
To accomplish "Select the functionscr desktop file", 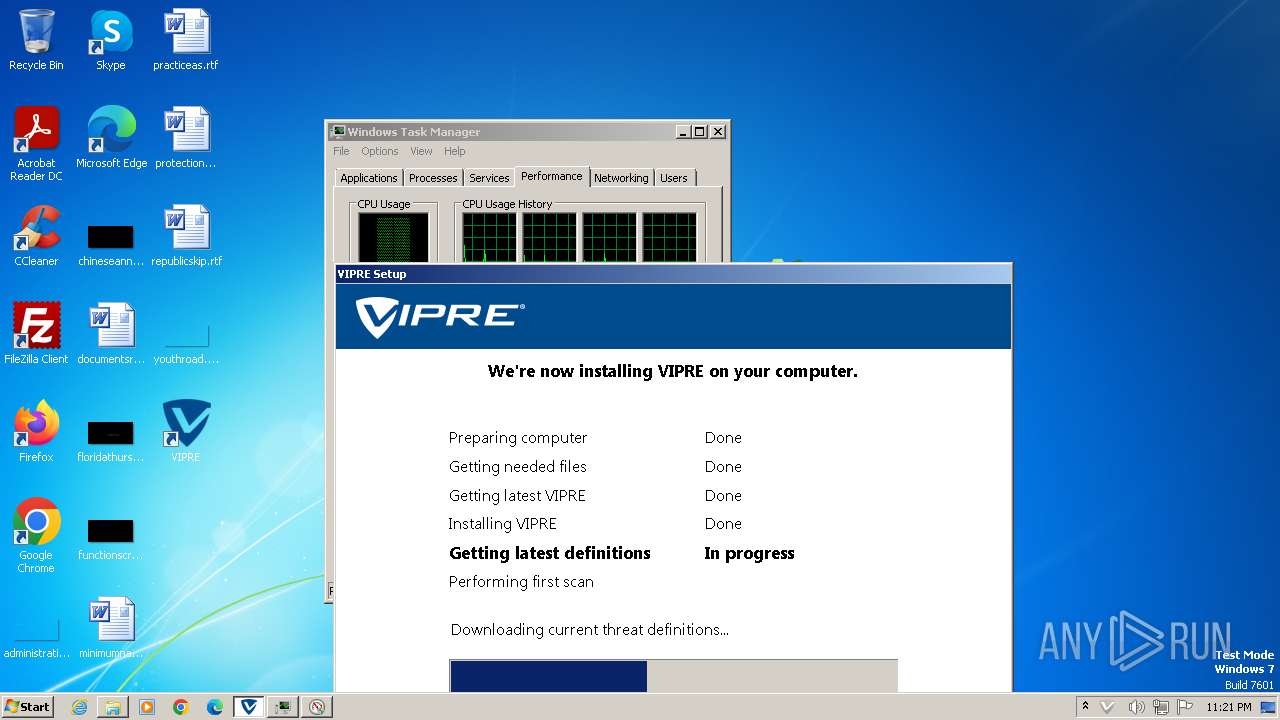I will coord(111,539).
